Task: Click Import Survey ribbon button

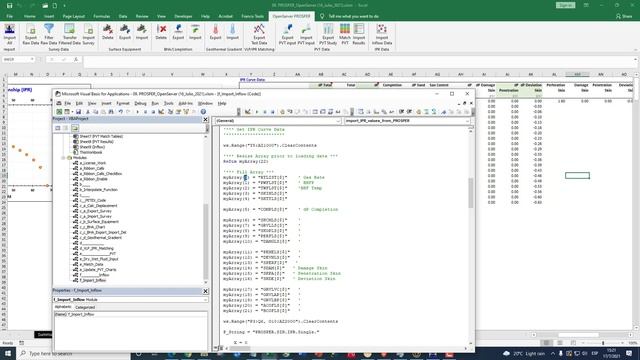Action: click(x=89, y=34)
